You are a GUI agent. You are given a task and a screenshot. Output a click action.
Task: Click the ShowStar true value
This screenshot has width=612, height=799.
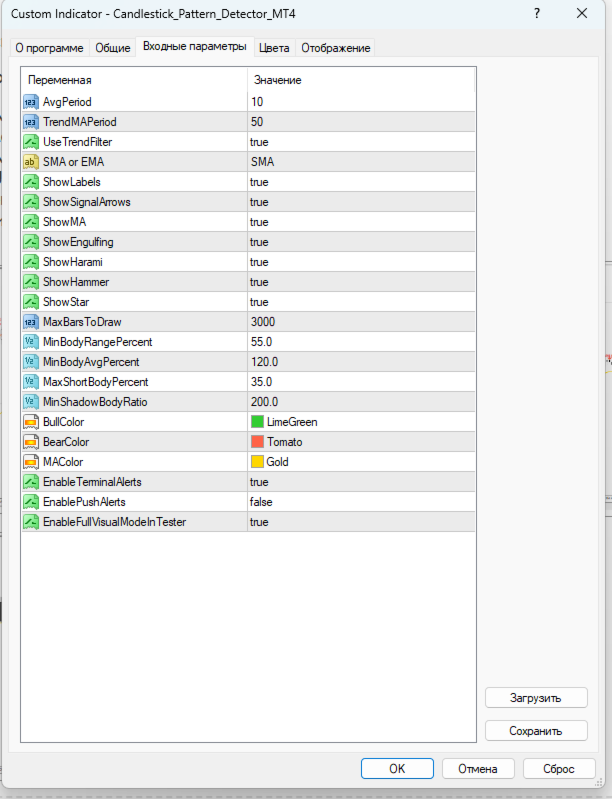(259, 302)
